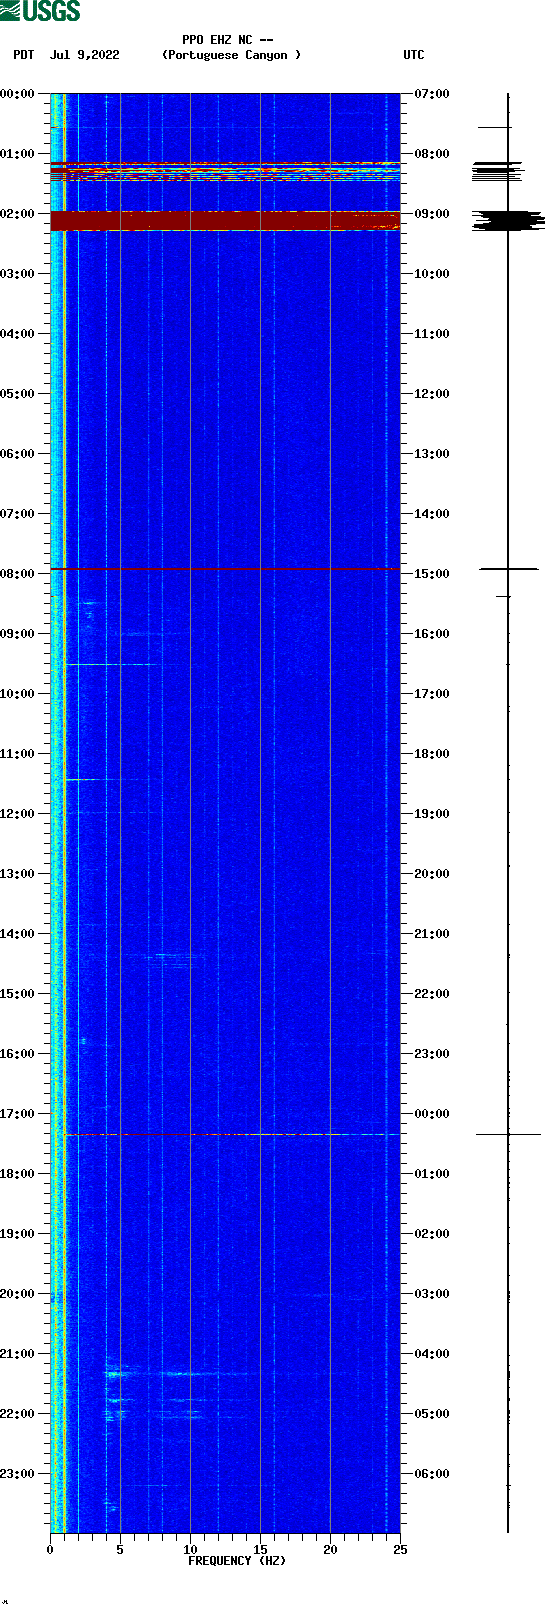Click the 10 Hz frequency axis label
552x1613 pixels.
(190, 1550)
